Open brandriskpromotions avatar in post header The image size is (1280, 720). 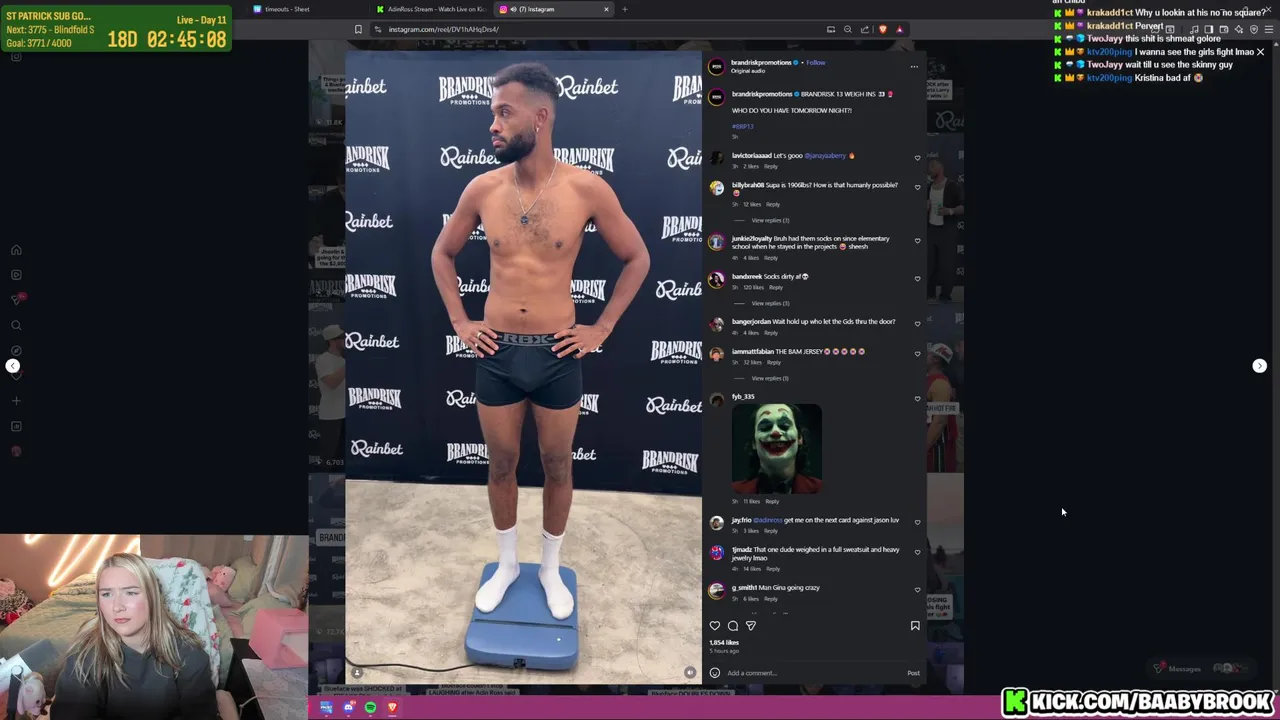pyautogui.click(x=716, y=67)
